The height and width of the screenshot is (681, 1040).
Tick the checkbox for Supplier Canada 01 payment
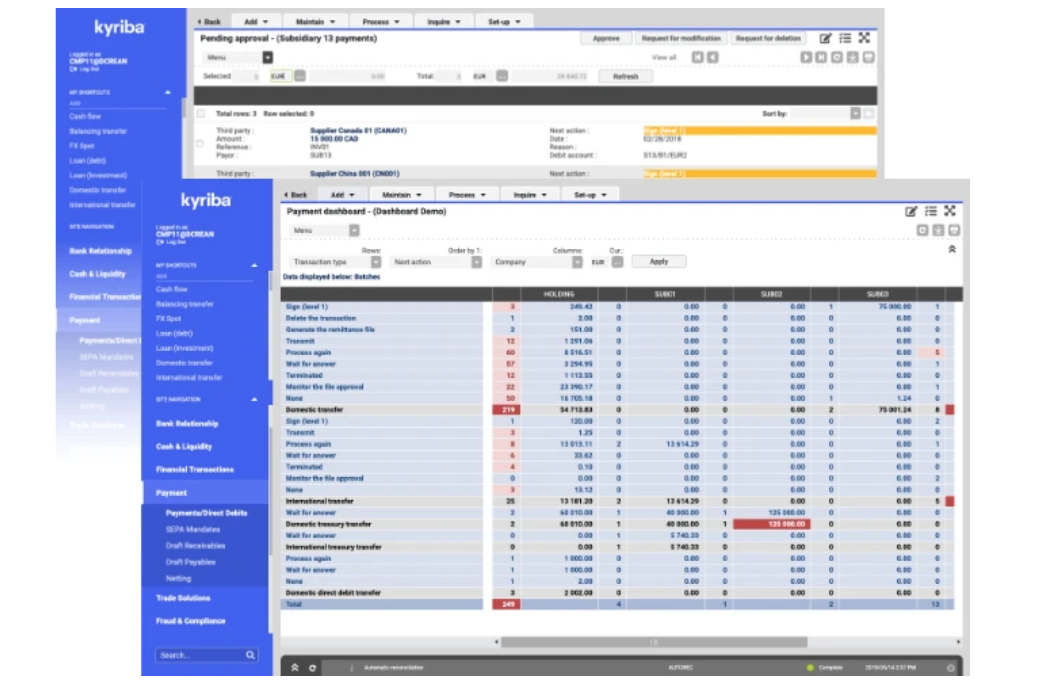[200, 143]
